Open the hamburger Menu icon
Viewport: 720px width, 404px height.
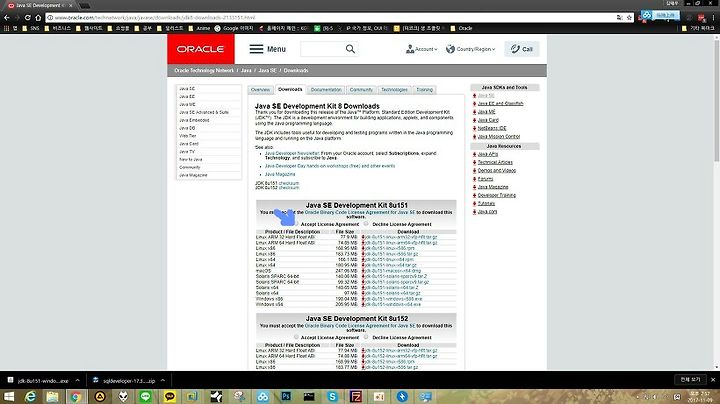(256, 49)
